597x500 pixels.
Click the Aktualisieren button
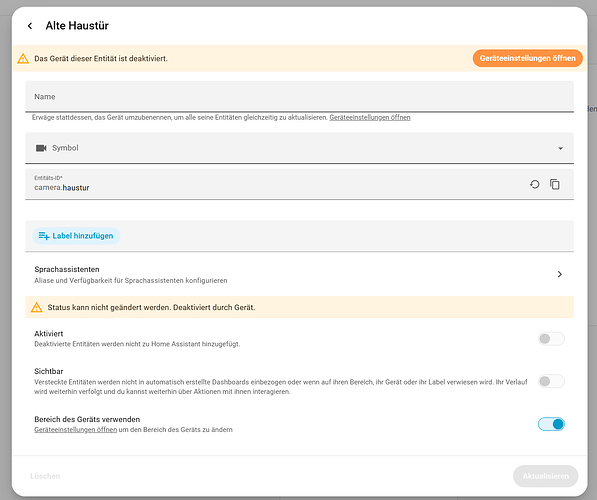545,476
